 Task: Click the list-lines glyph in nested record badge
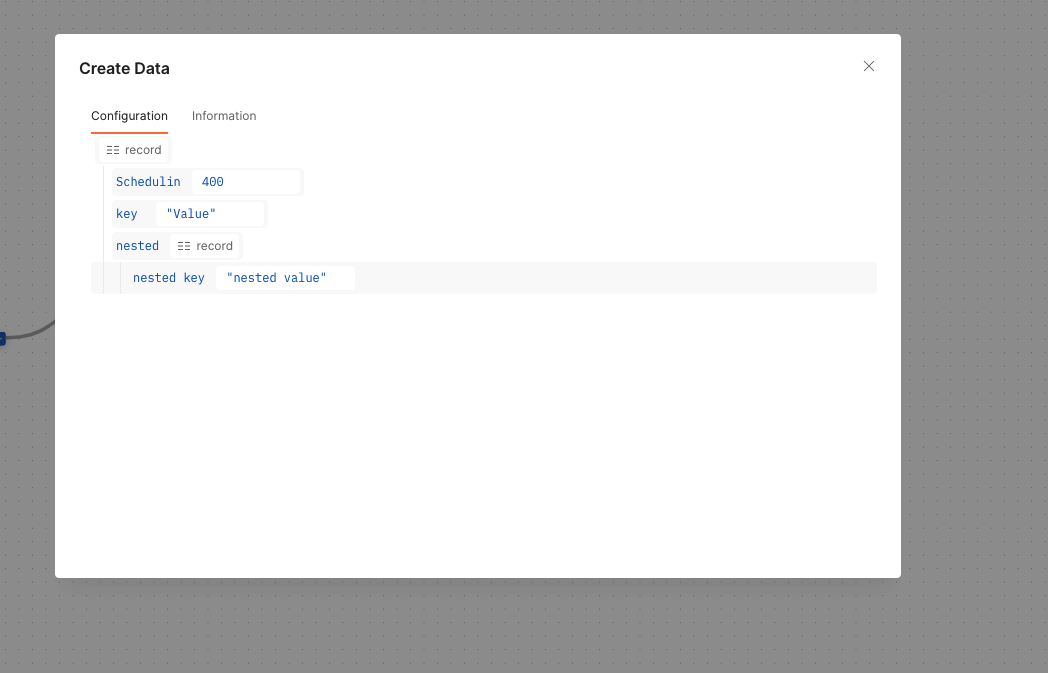[x=183, y=245]
